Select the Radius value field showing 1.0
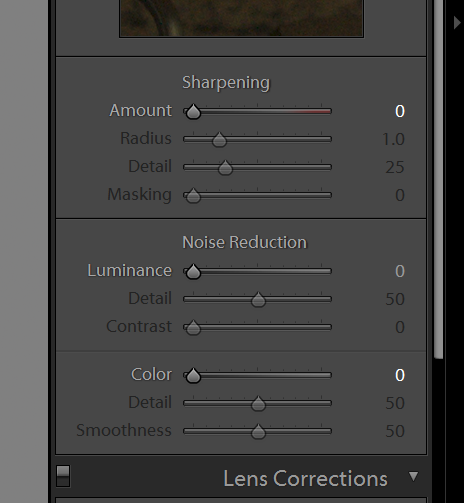 click(393, 139)
